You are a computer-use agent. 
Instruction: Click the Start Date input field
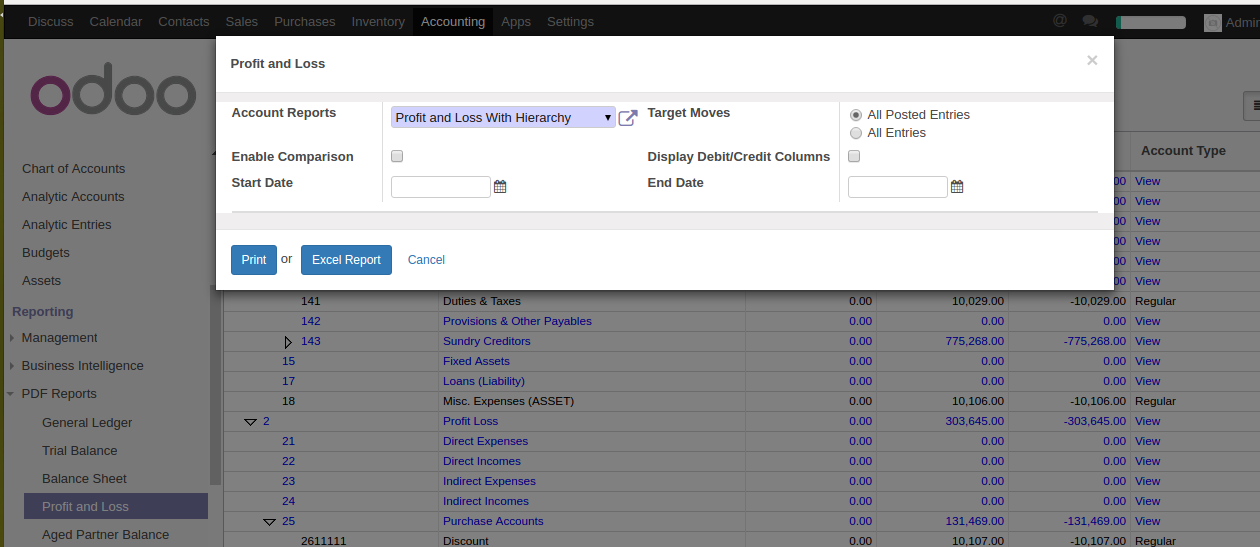(x=441, y=187)
